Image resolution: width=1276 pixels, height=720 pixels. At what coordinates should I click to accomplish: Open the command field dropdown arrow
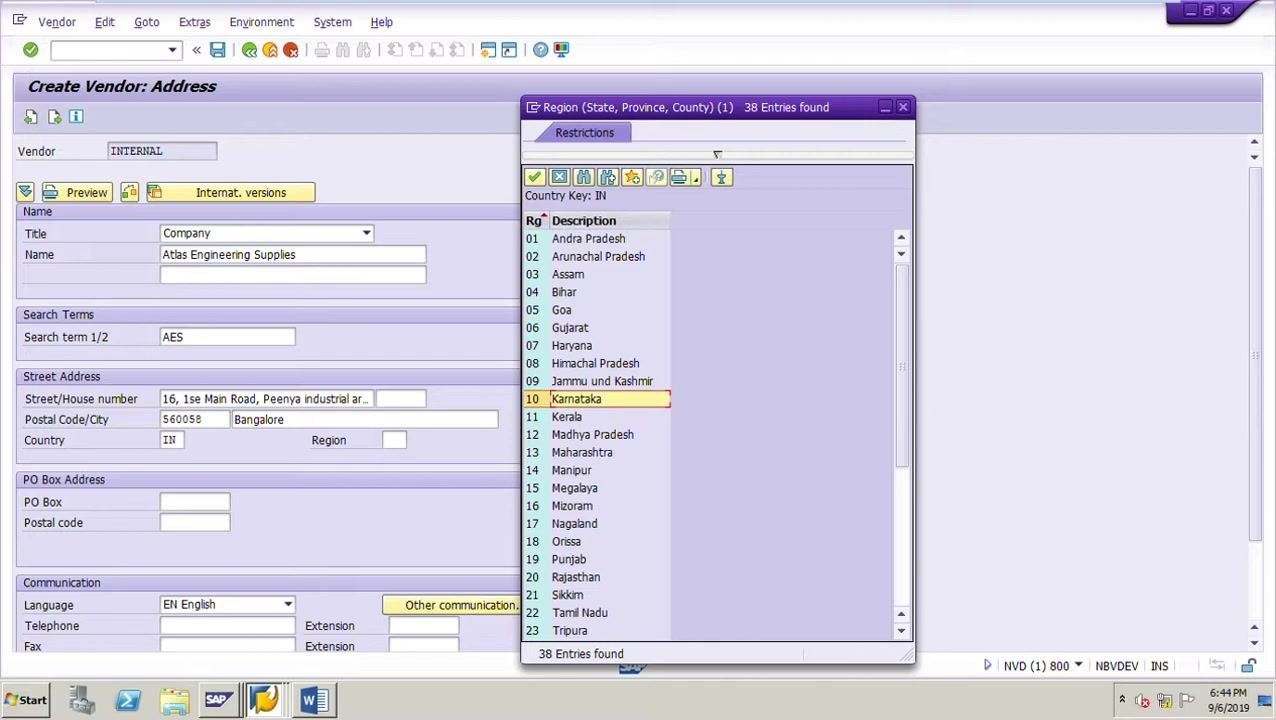pos(171,50)
